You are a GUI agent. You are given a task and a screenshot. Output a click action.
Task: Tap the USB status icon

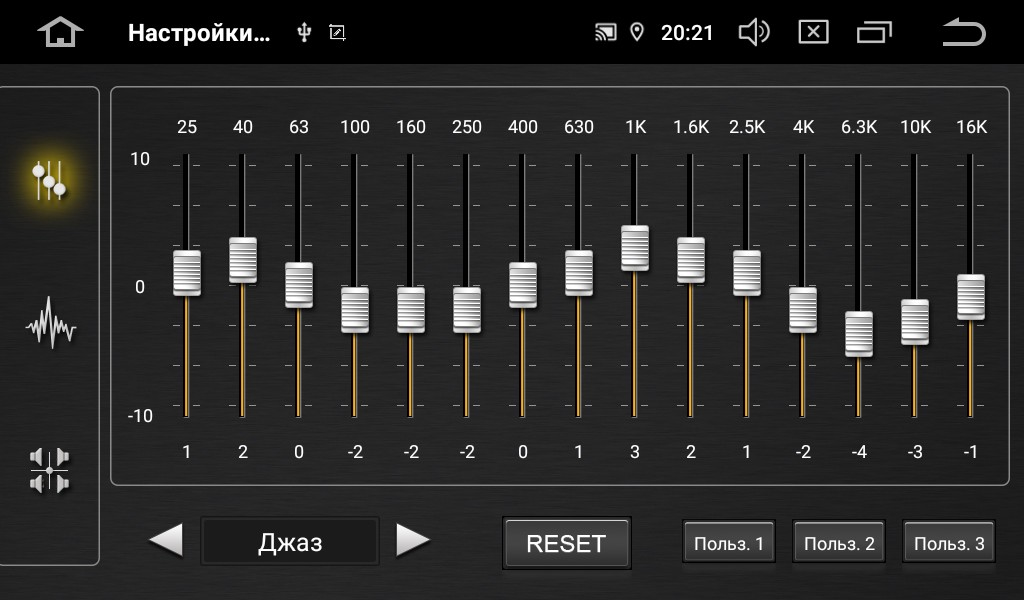pos(304,33)
